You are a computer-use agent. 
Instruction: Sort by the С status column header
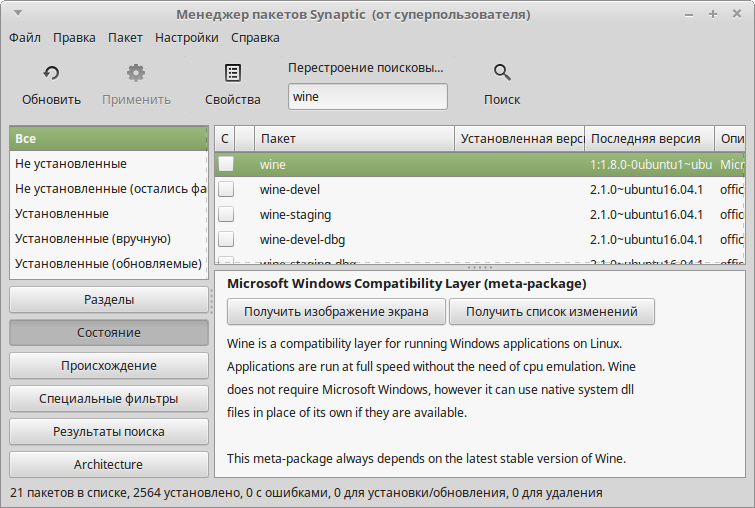(225, 139)
